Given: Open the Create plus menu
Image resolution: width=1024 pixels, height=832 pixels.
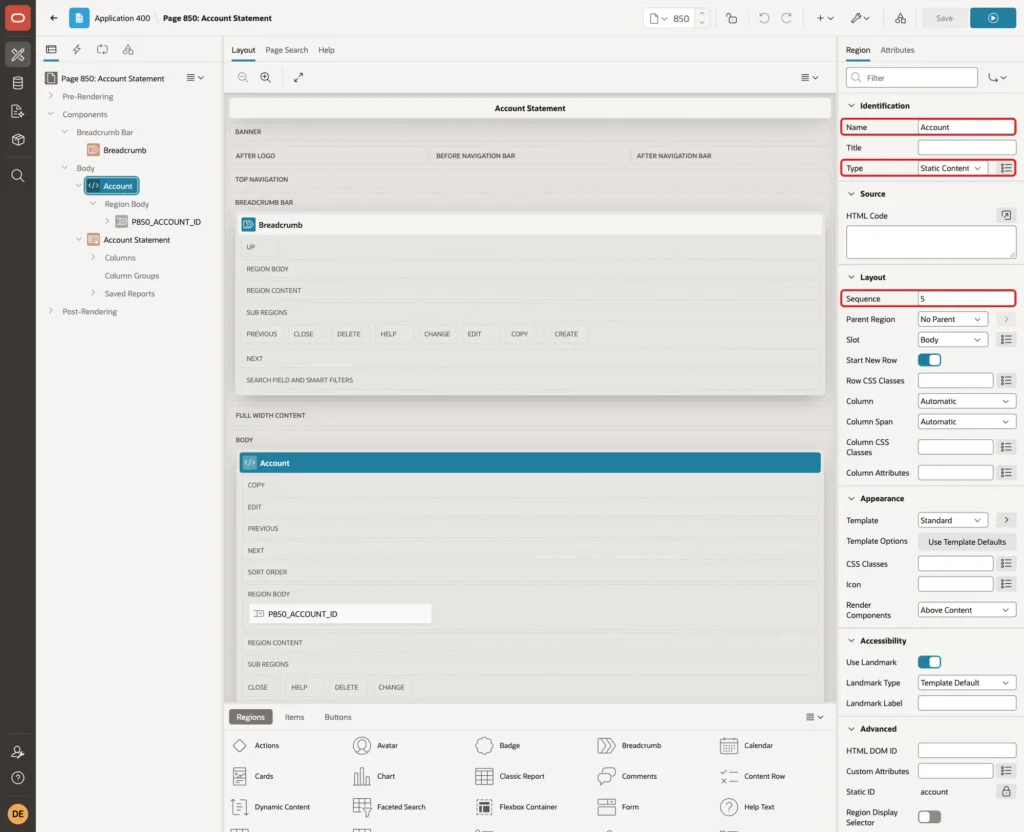Looking at the screenshot, I should coord(825,18).
